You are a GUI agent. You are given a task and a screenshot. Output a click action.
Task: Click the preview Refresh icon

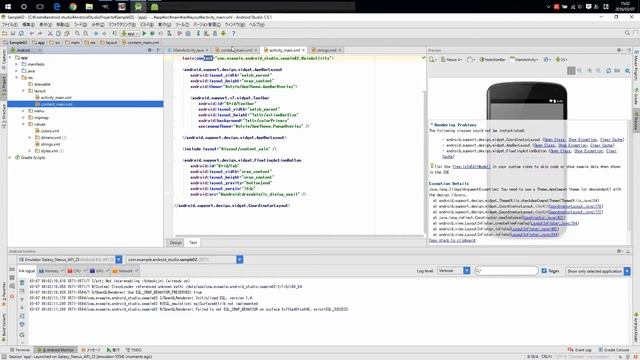click(608, 71)
